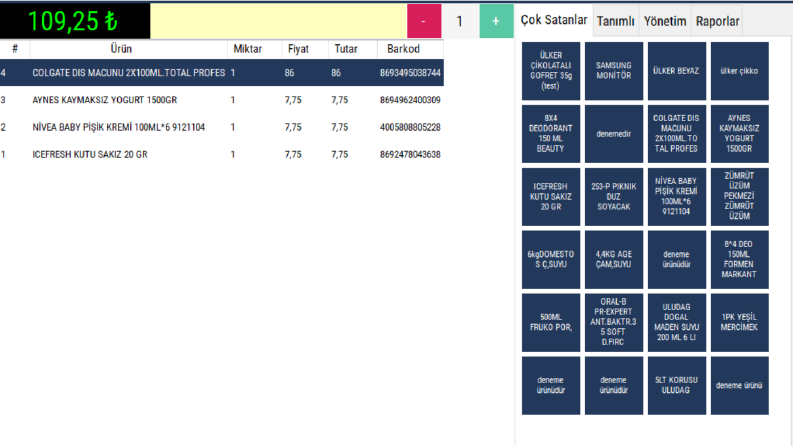Add 500ML FRUKO POR, product tile
This screenshot has height=446, width=793.
[551, 323]
